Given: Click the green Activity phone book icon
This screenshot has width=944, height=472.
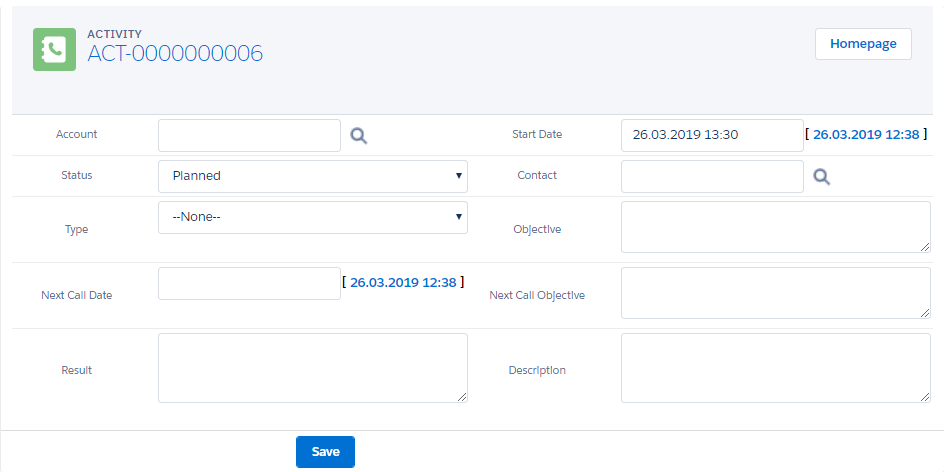Looking at the screenshot, I should tap(54, 49).
